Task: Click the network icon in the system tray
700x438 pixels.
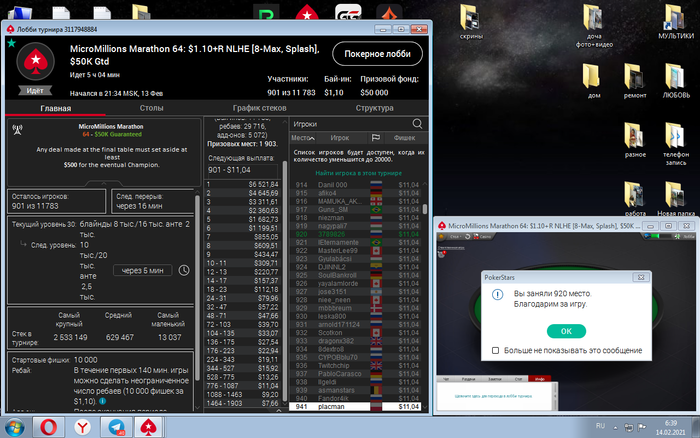Action: 629,427
